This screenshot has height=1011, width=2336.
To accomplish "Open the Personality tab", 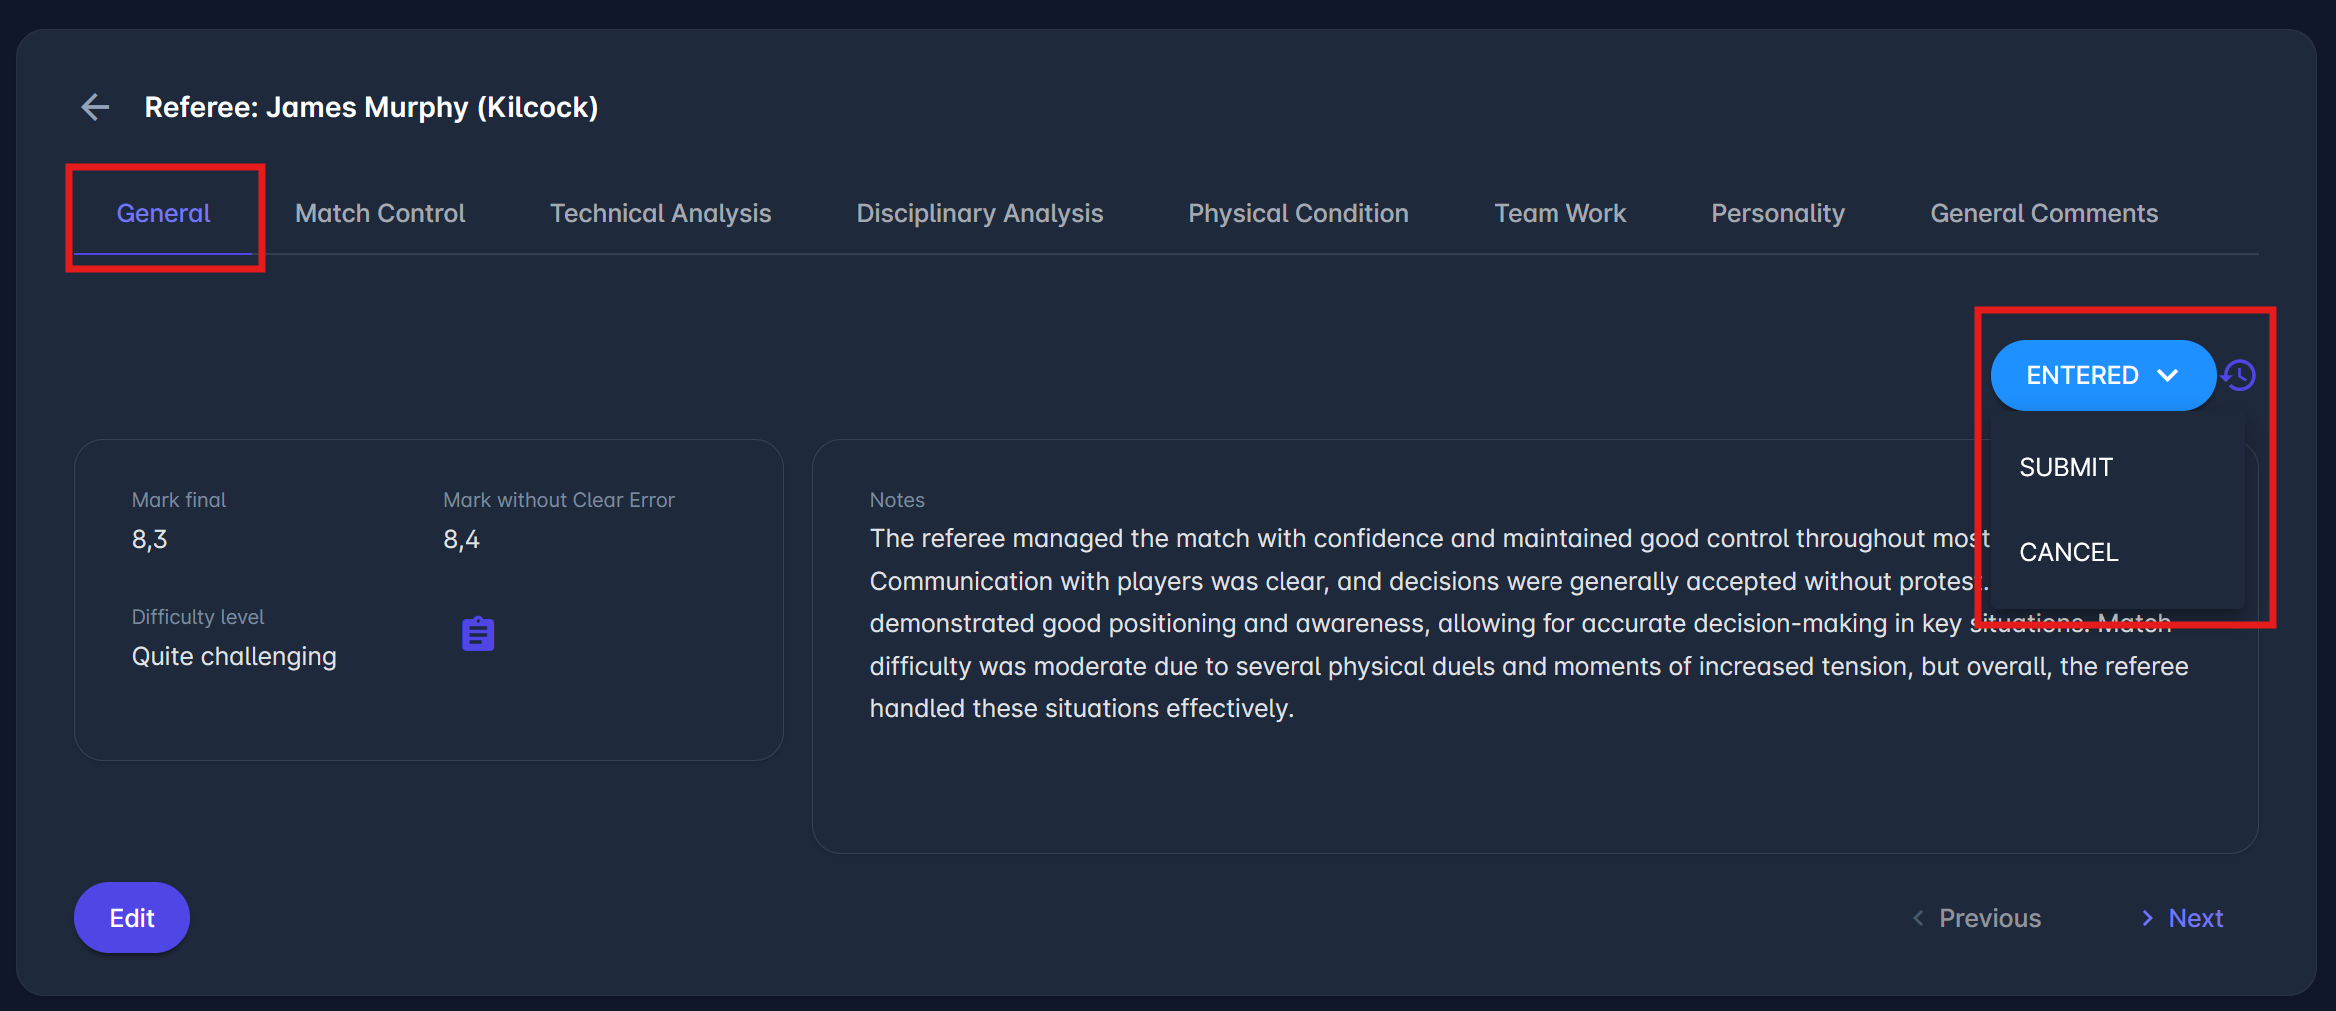I will tap(1777, 213).
